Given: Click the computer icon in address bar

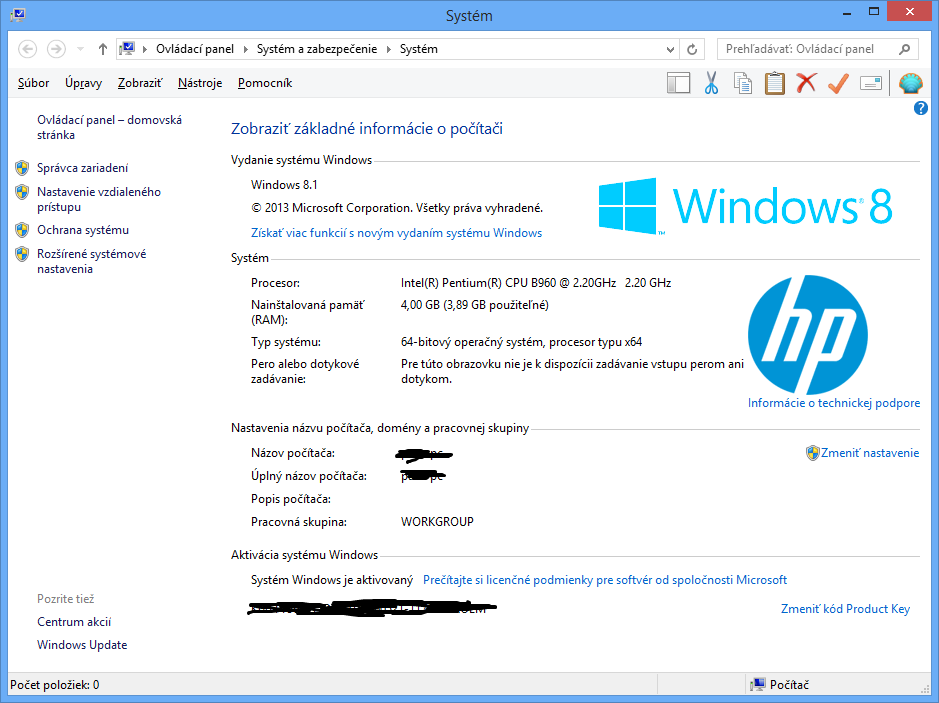Looking at the screenshot, I should [127, 49].
